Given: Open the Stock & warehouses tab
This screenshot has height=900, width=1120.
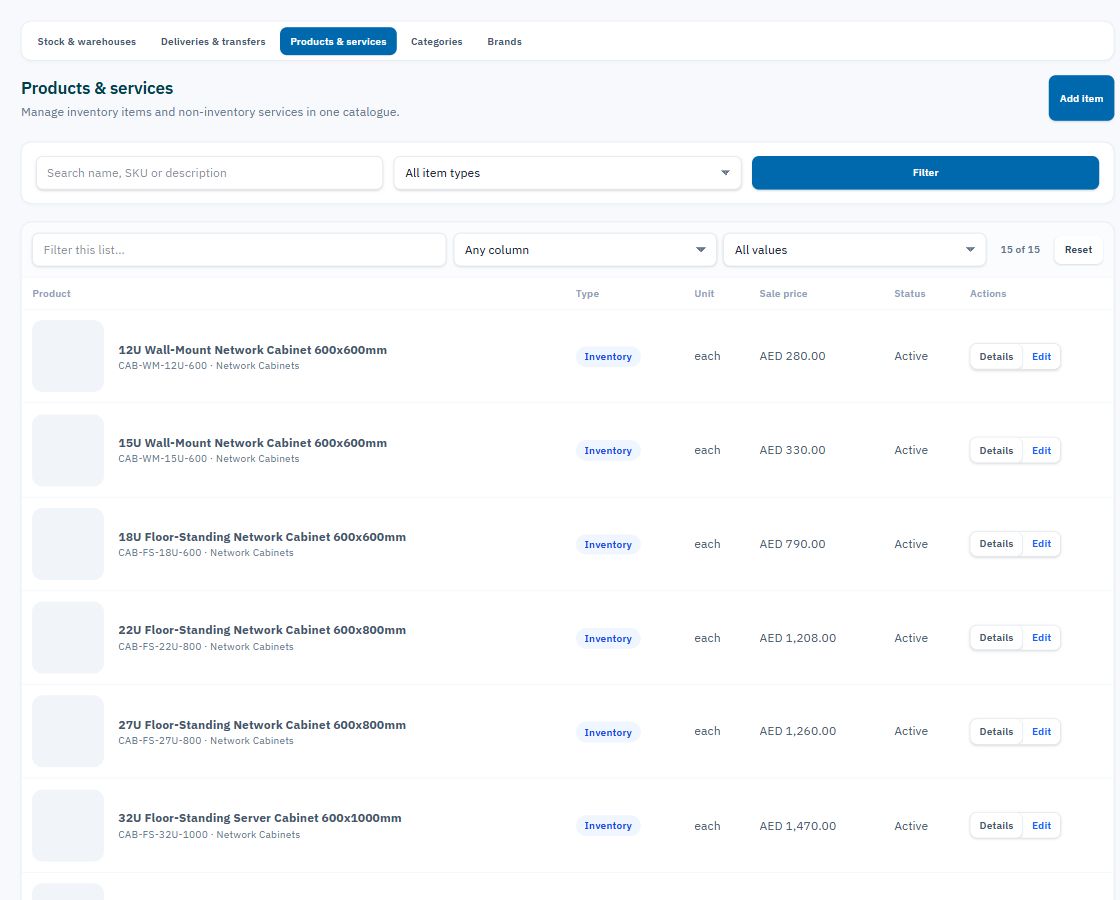Looking at the screenshot, I should [86, 41].
